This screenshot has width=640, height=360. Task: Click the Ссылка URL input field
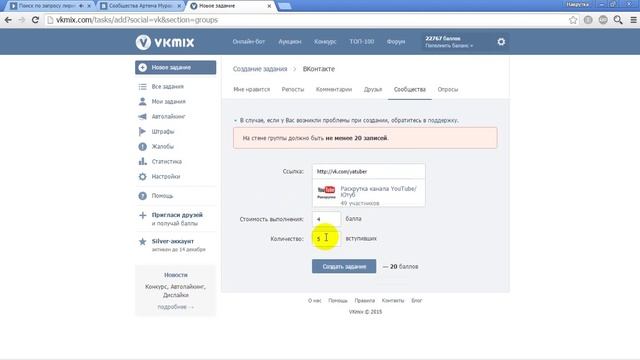[x=369, y=171]
